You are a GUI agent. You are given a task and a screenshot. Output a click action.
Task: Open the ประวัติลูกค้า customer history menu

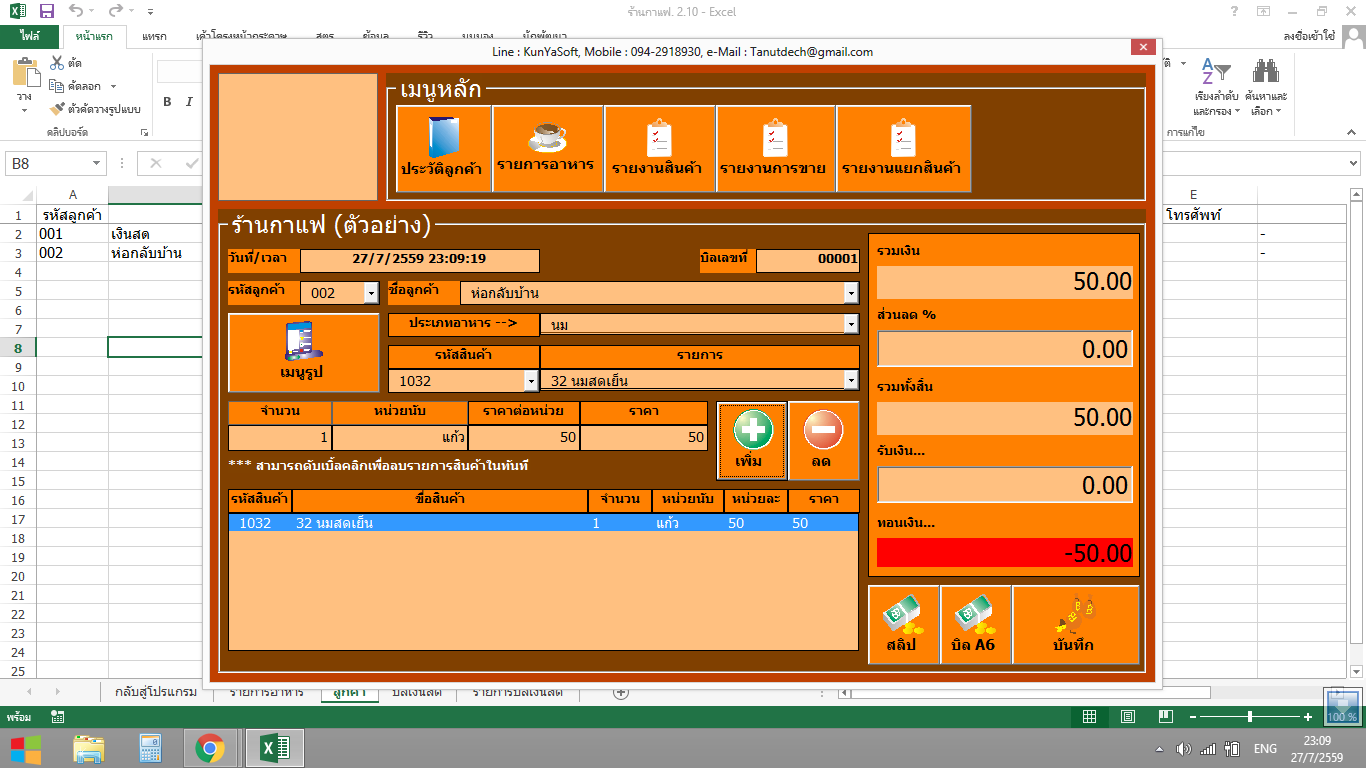(443, 149)
